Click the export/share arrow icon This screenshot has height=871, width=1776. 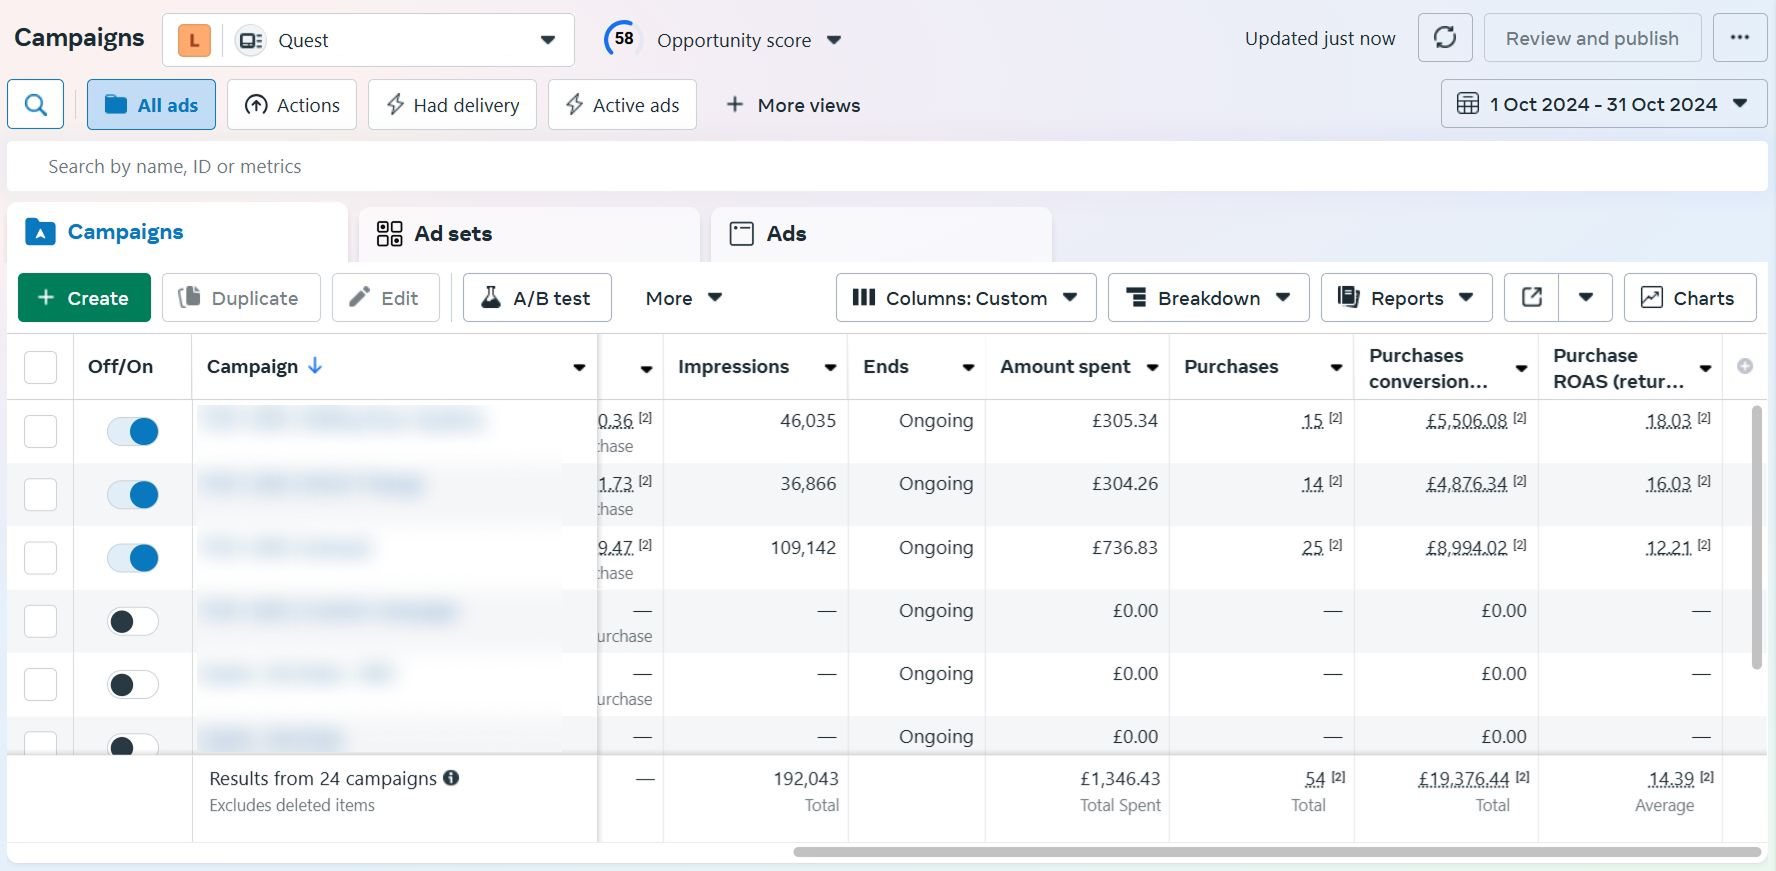pyautogui.click(x=1532, y=298)
